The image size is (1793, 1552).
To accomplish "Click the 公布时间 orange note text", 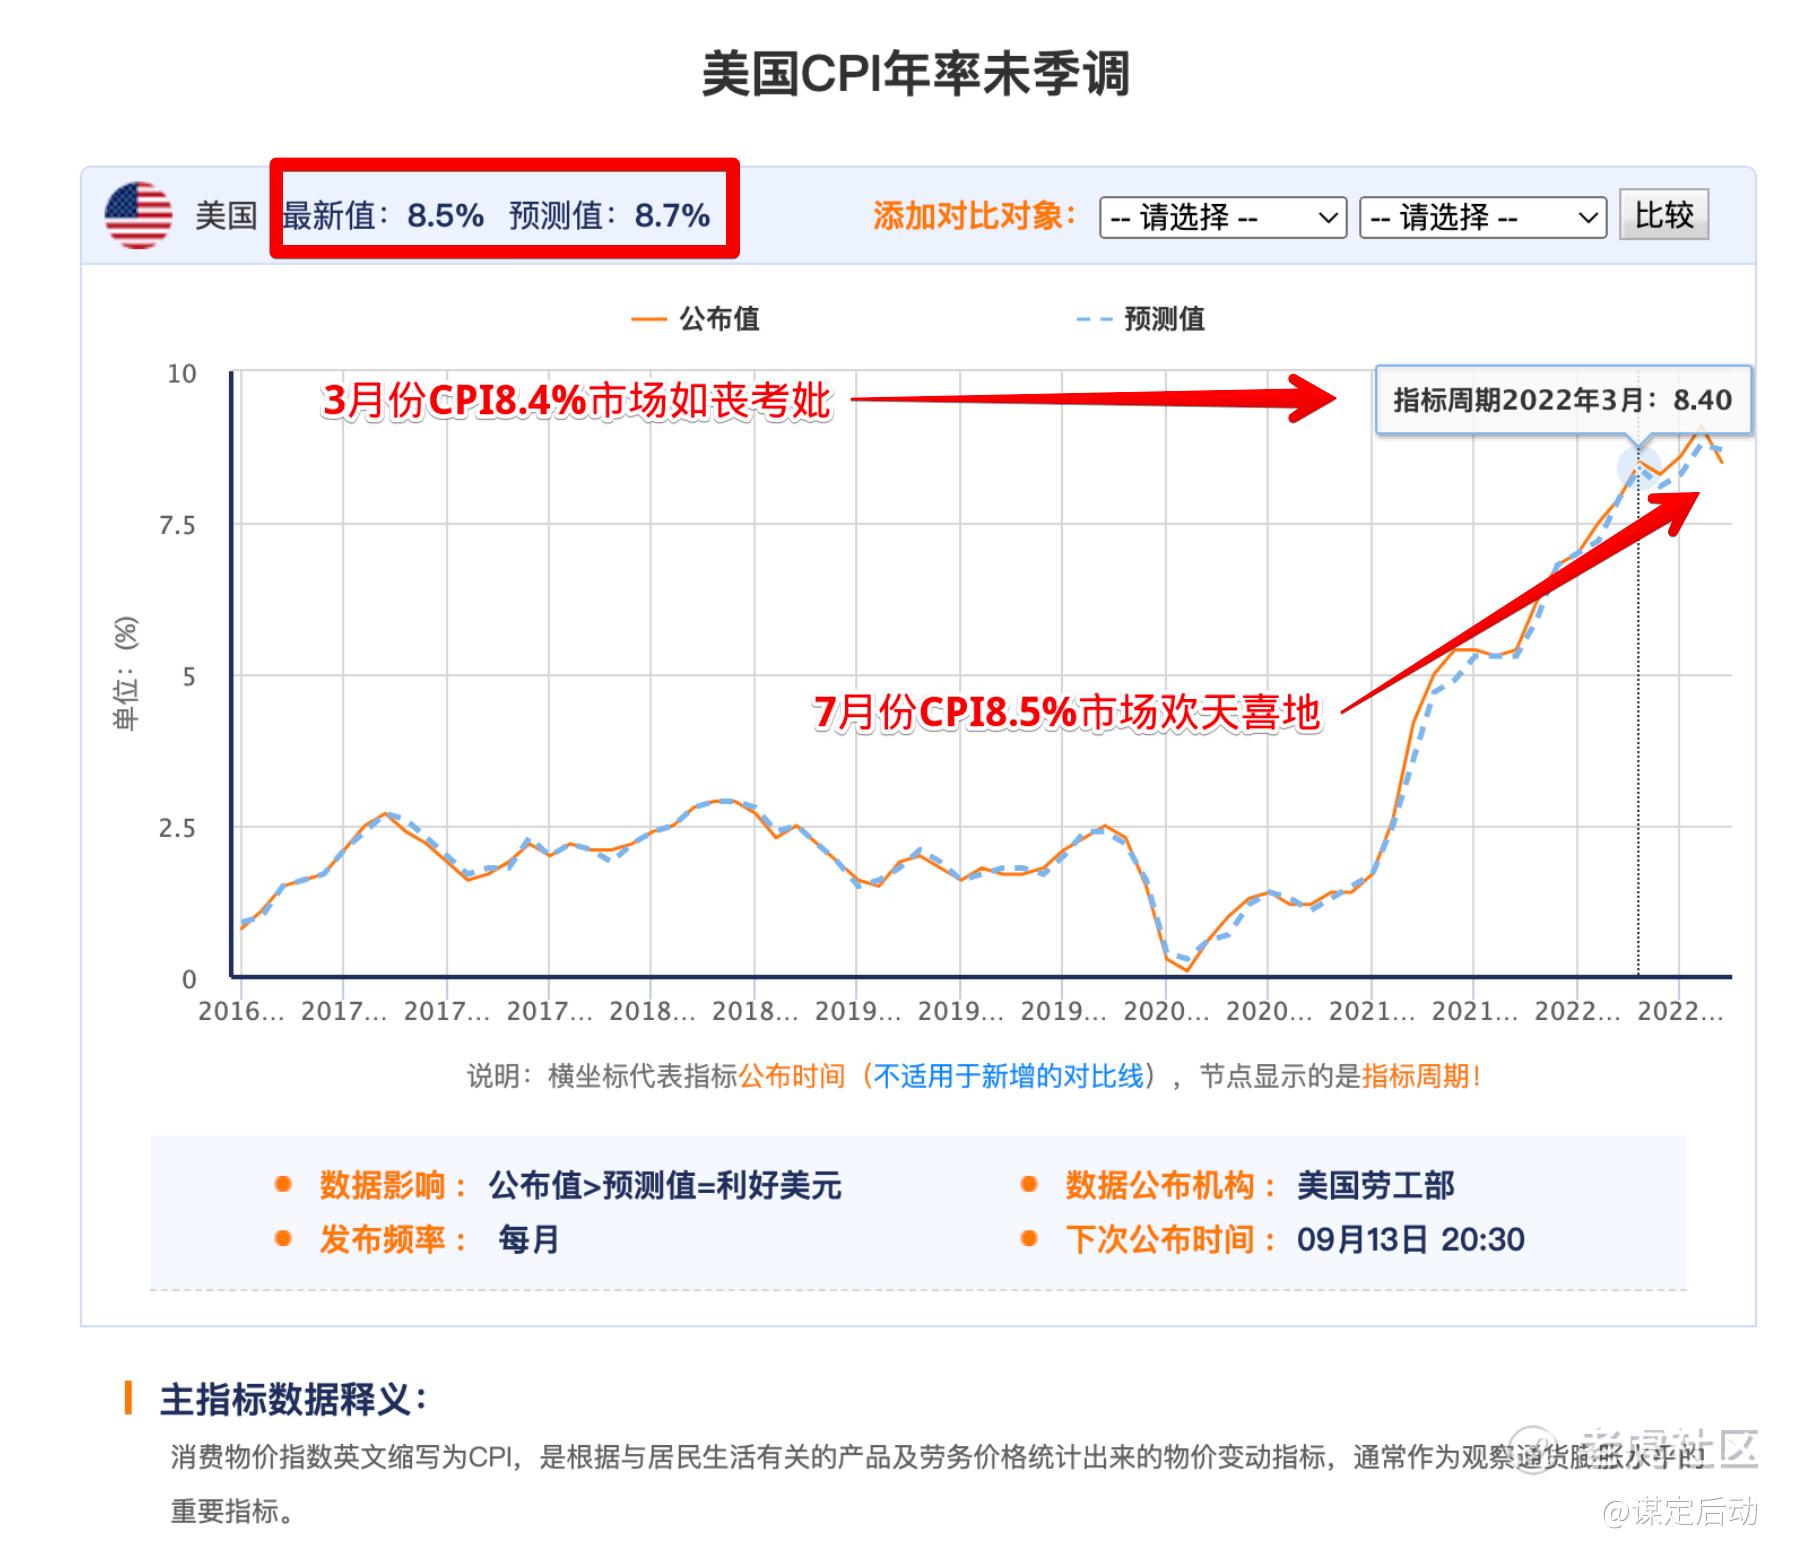I will coord(792,1076).
